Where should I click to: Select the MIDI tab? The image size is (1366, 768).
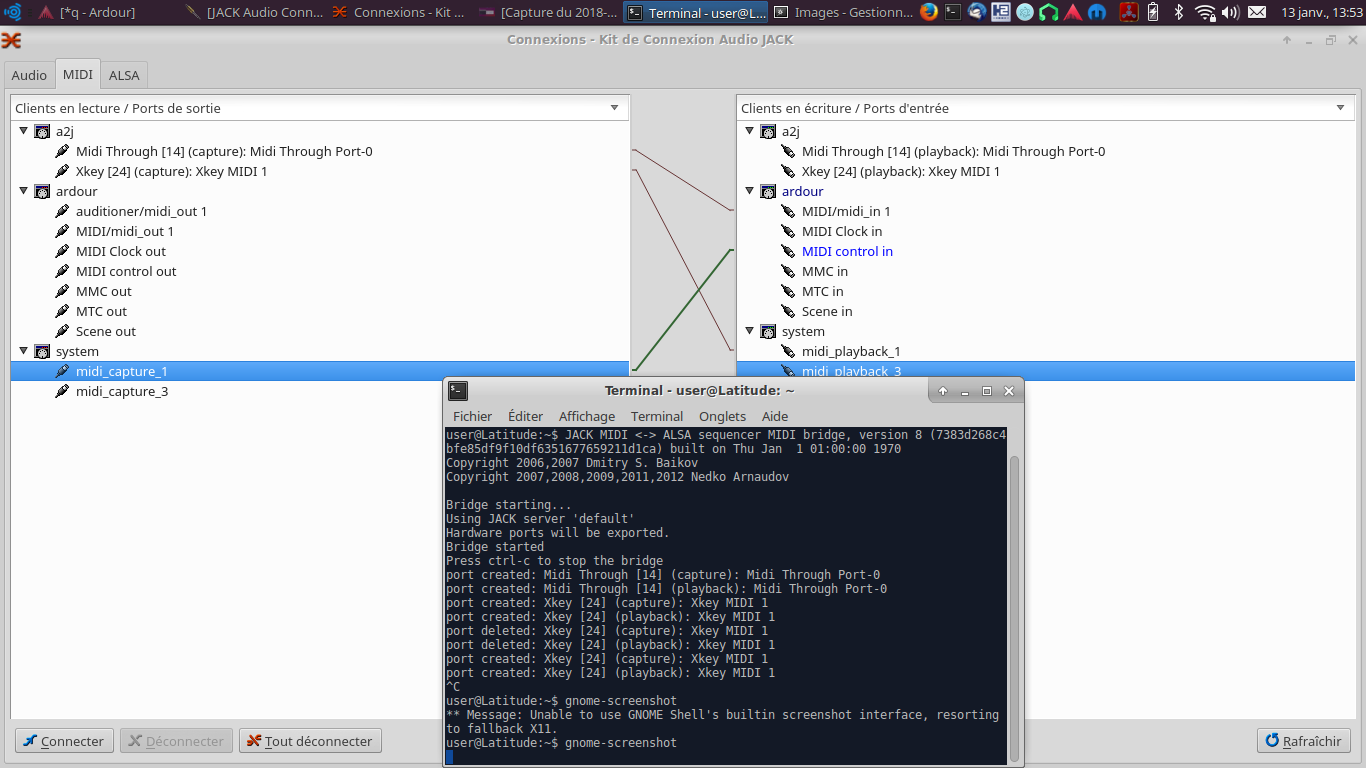point(77,74)
